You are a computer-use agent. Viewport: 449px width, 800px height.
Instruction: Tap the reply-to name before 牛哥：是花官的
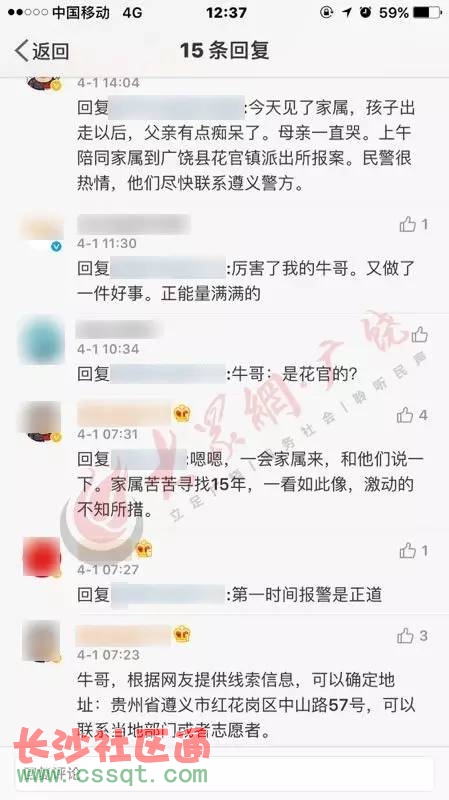click(168, 374)
